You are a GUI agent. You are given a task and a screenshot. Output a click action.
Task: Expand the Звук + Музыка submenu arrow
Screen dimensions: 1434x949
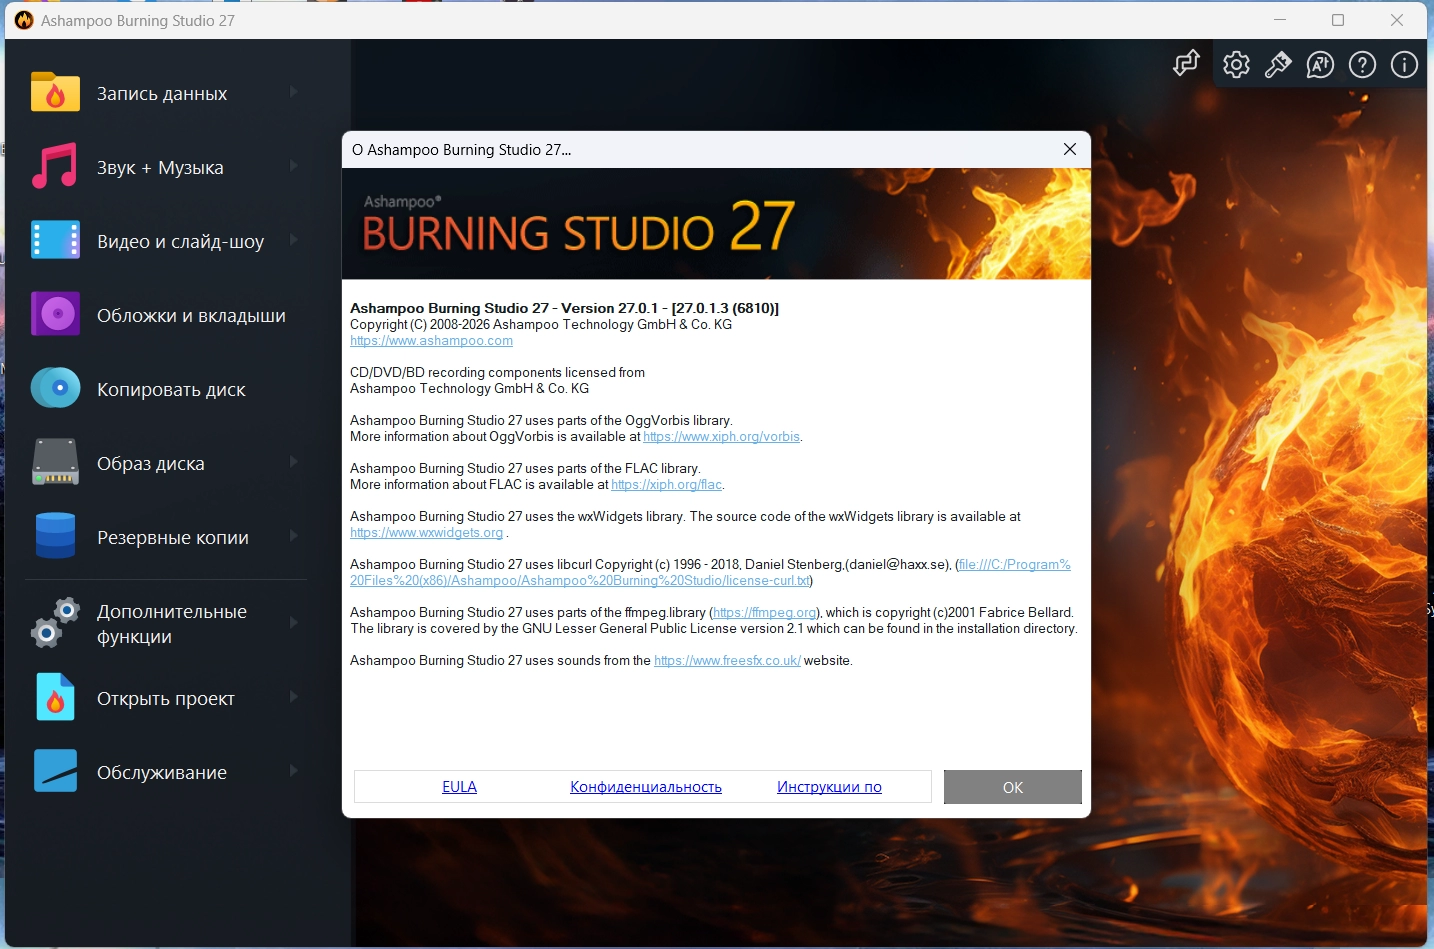293,166
